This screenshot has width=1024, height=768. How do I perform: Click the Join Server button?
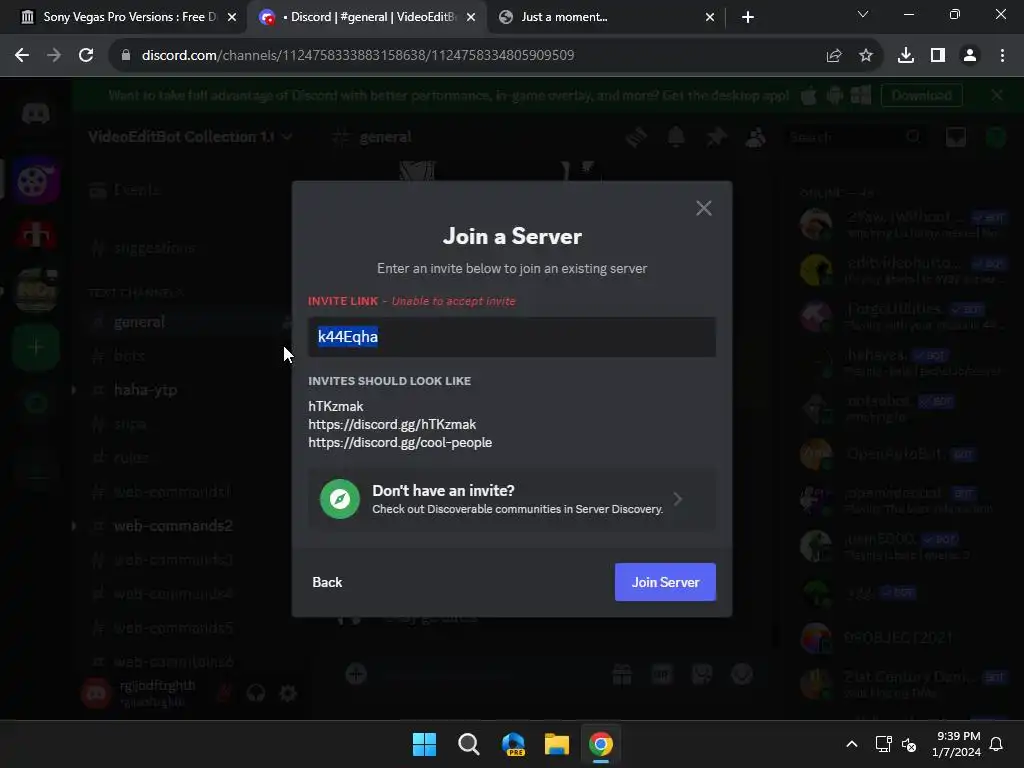coord(665,582)
